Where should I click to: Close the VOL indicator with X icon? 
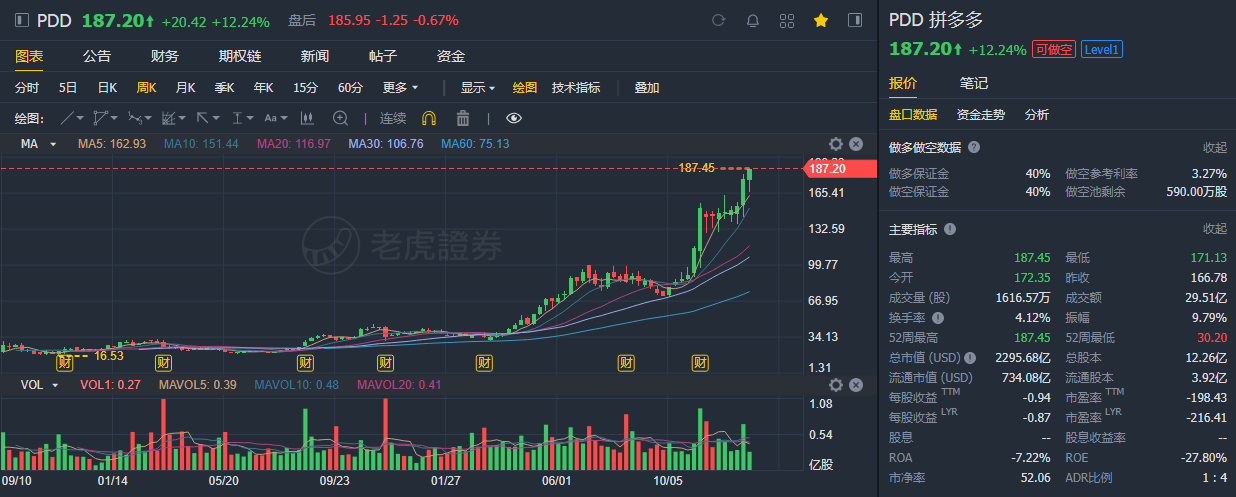tap(856, 384)
